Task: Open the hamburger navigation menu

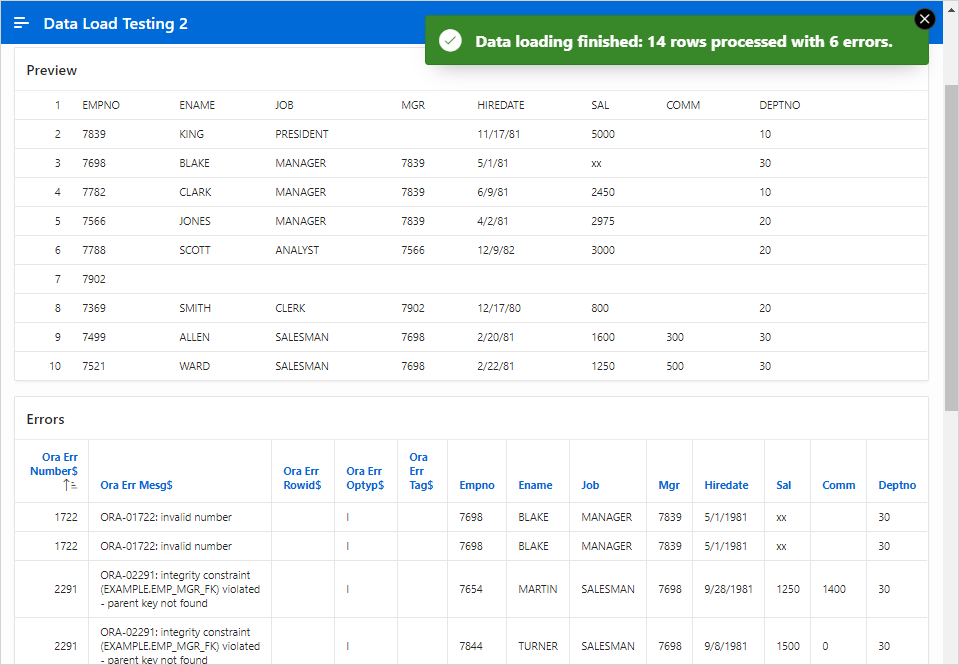Action: (21, 23)
